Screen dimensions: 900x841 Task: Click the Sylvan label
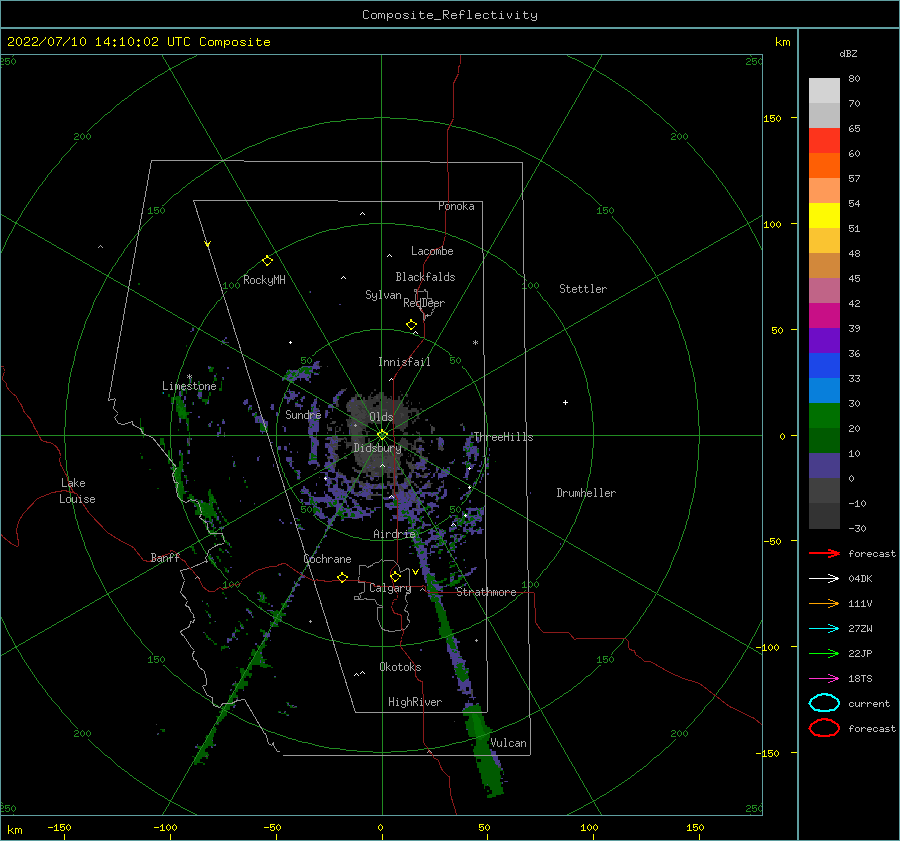(x=383, y=295)
